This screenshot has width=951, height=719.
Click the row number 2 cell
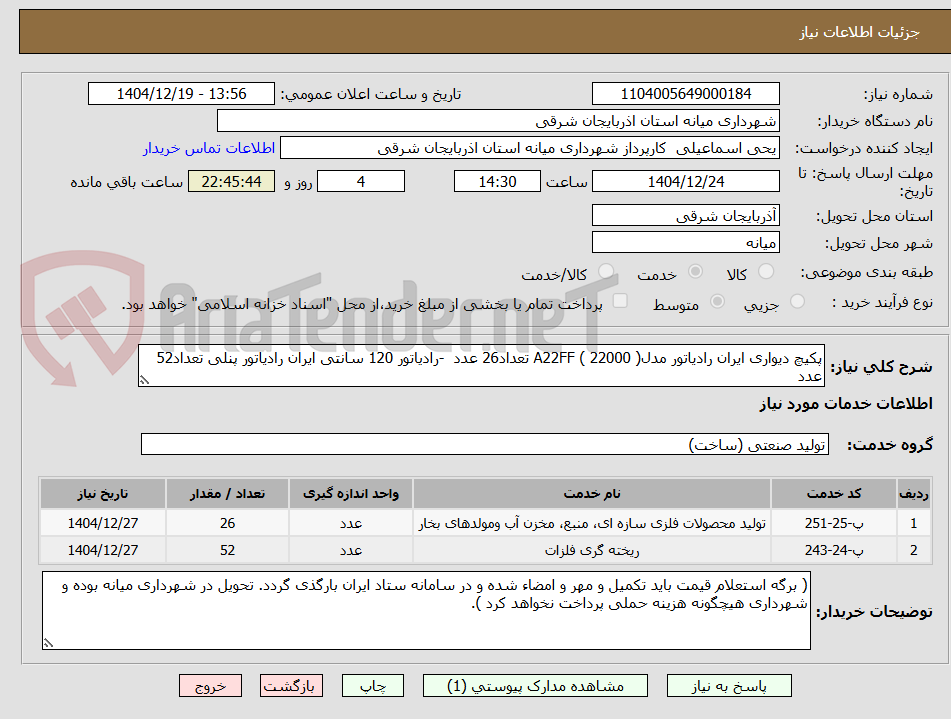913,550
